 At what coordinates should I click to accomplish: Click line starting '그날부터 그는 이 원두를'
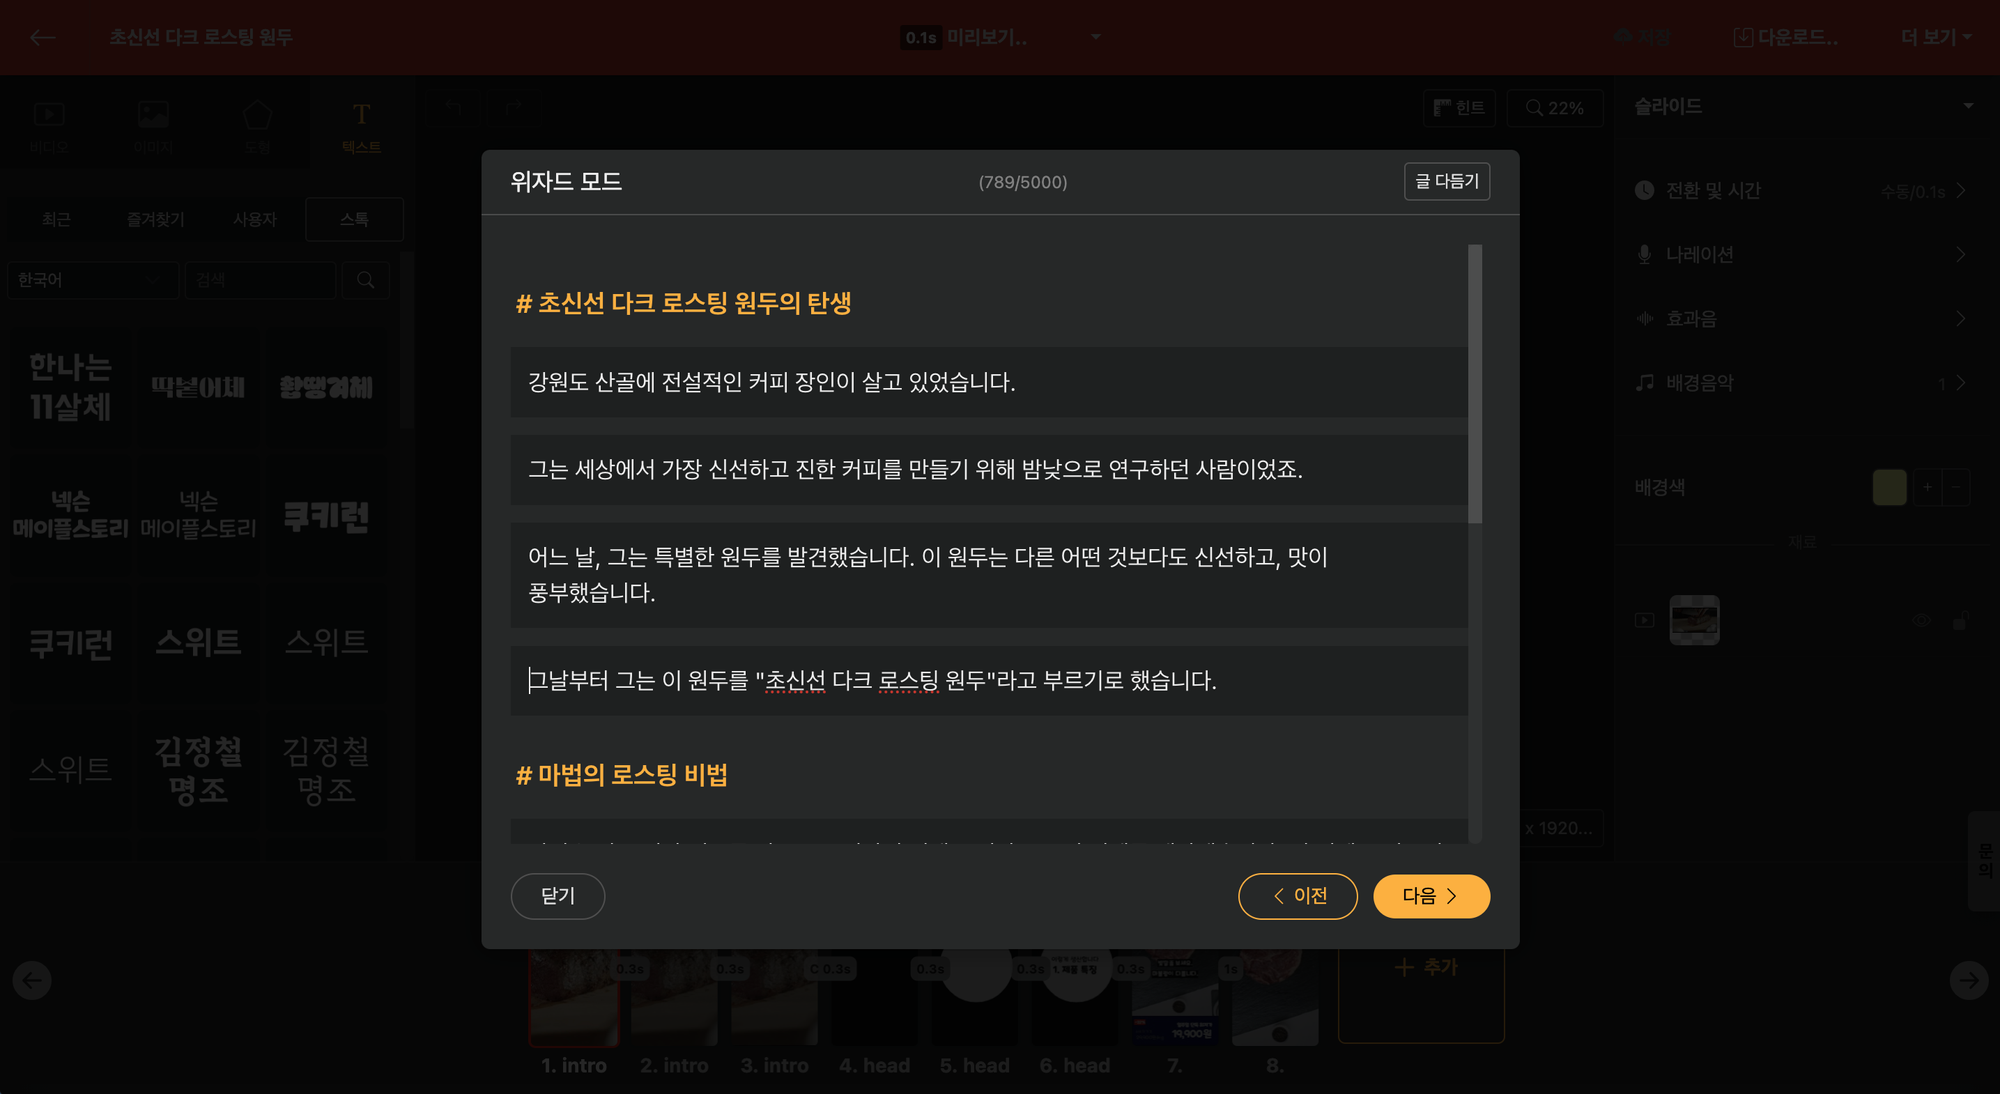[989, 680]
